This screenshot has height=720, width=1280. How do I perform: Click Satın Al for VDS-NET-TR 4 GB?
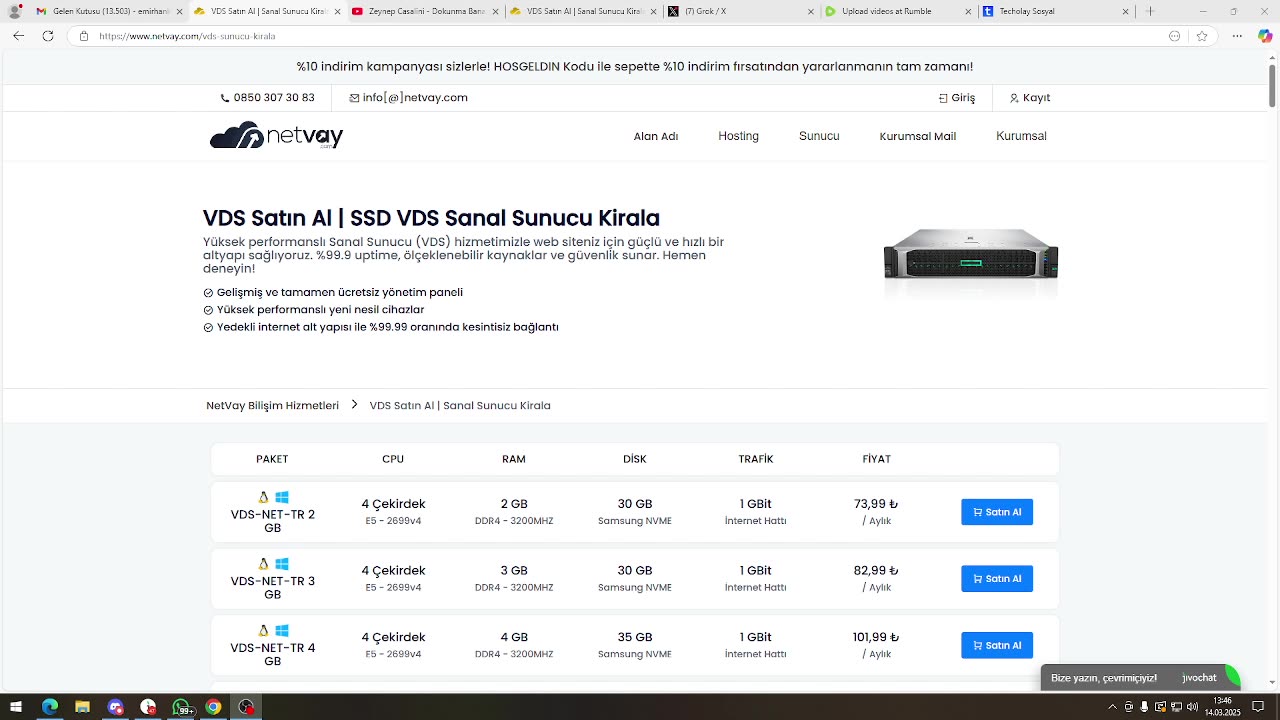997,645
